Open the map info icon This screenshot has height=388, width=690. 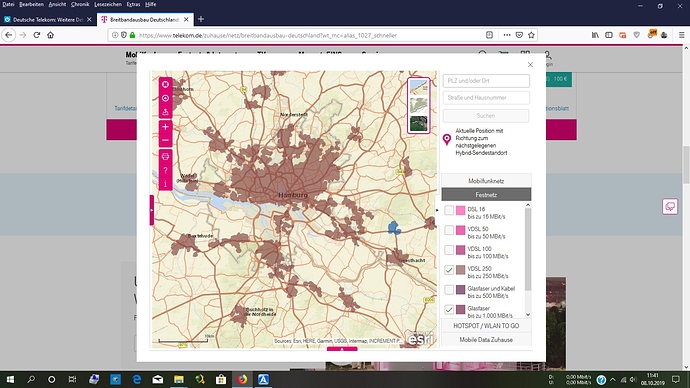[x=165, y=183]
